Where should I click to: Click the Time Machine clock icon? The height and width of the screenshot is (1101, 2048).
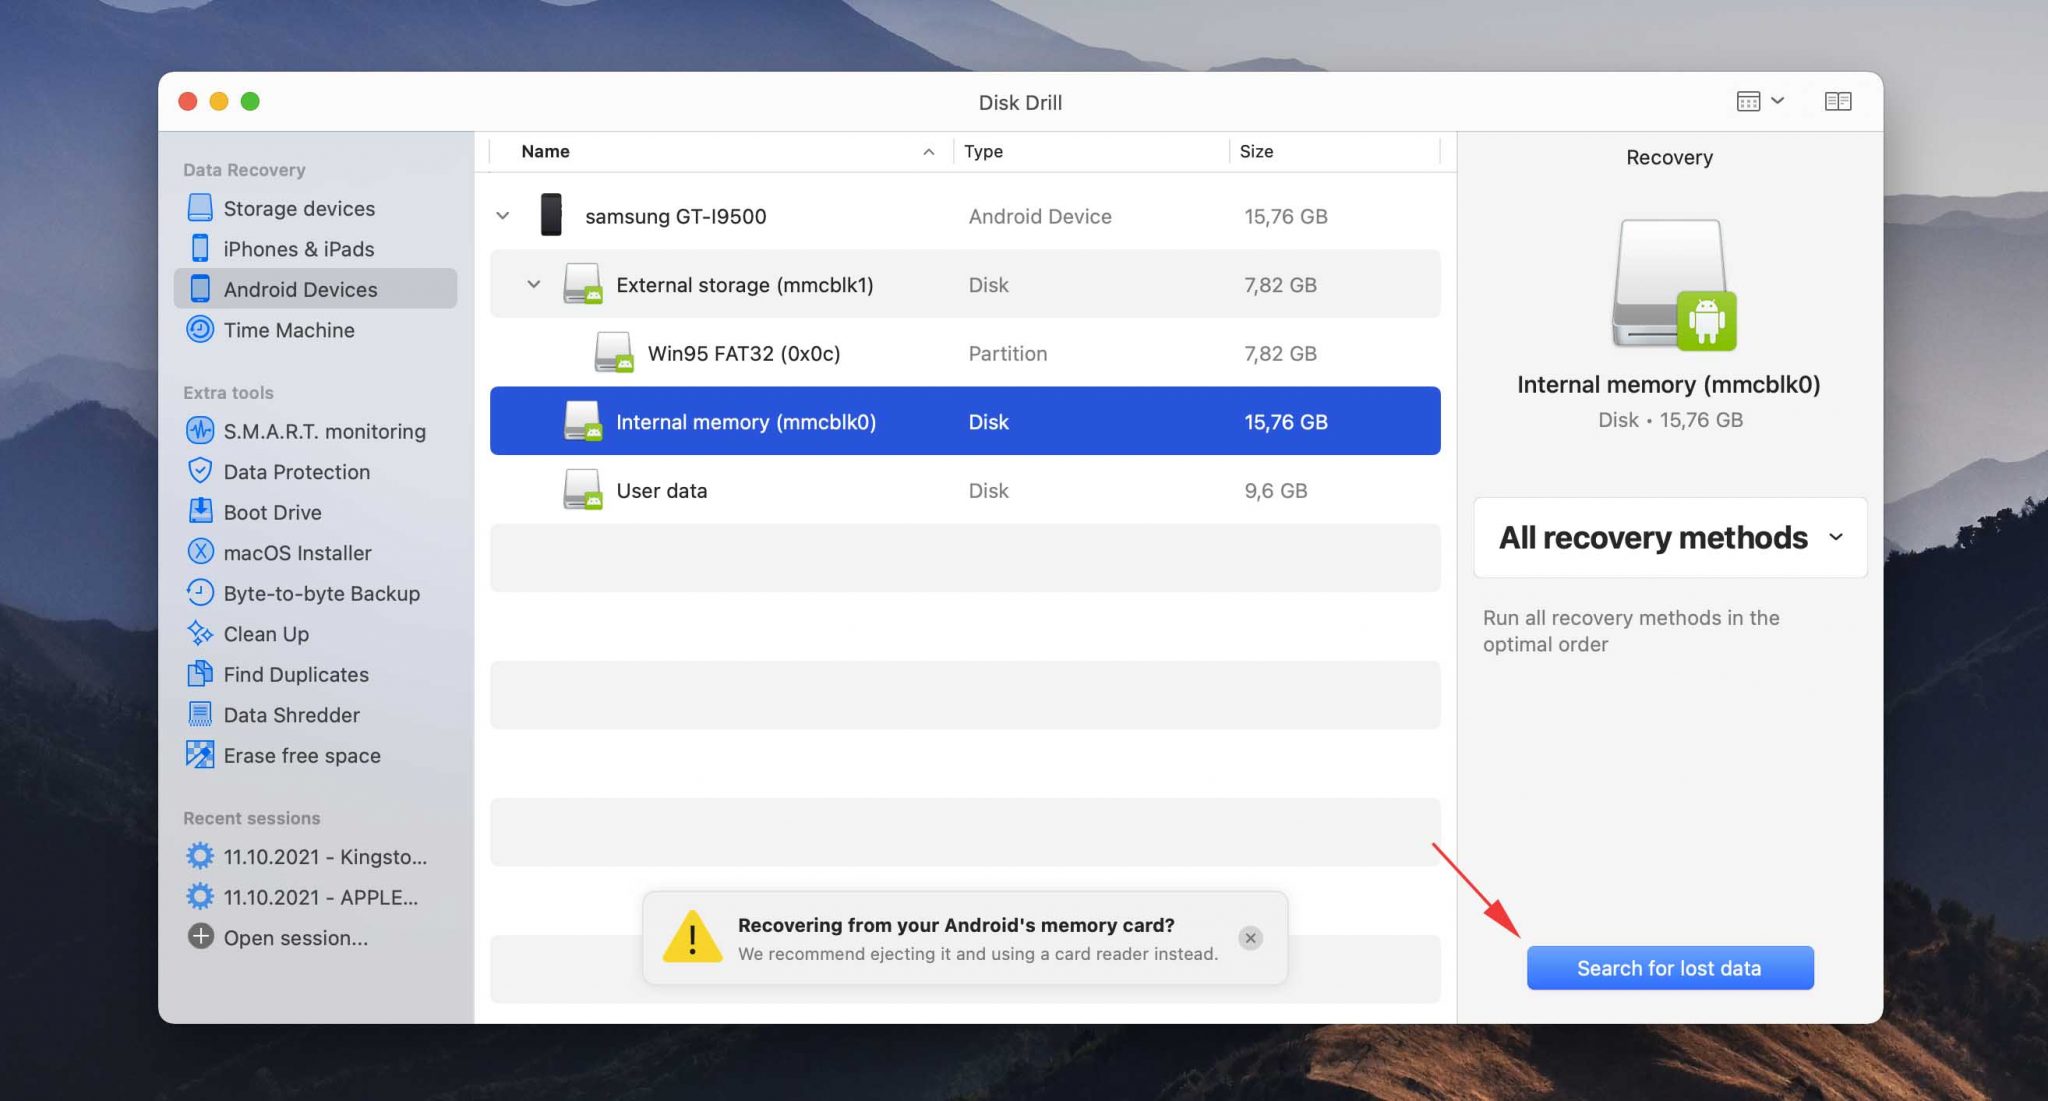point(200,329)
